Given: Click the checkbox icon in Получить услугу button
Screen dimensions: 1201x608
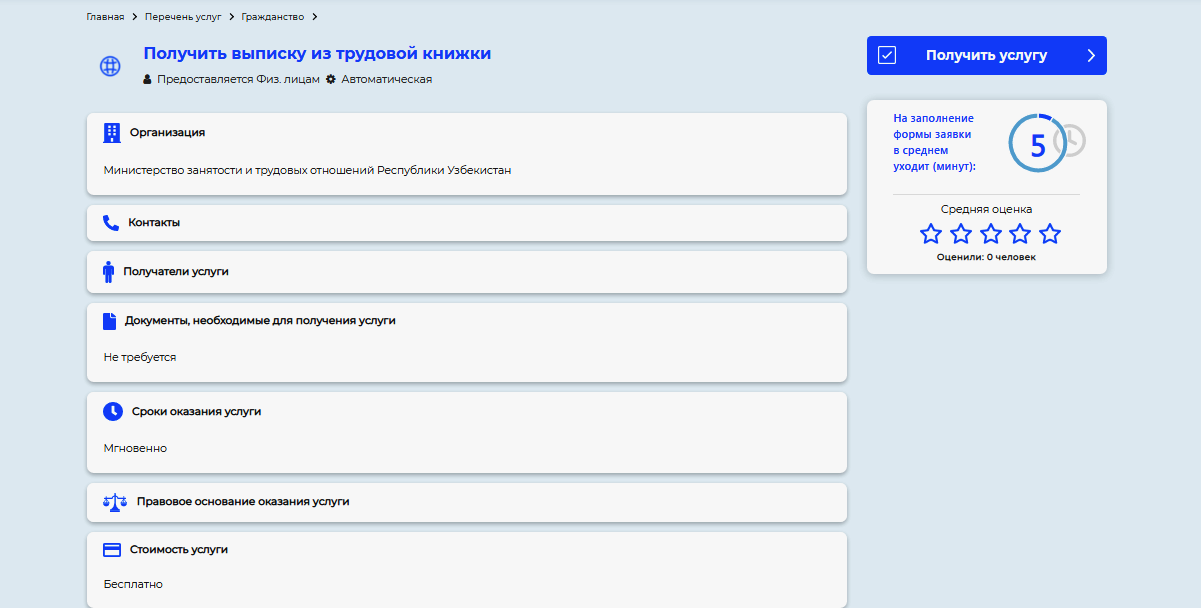Looking at the screenshot, I should click(887, 56).
